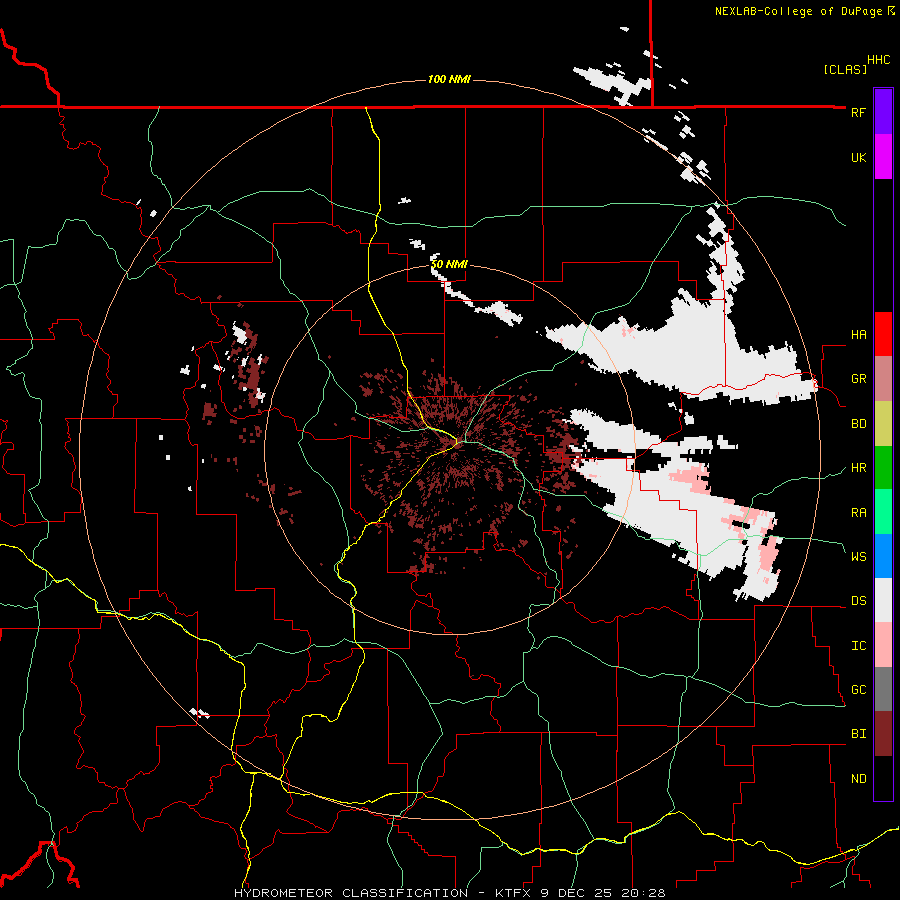Image resolution: width=900 pixels, height=900 pixels.
Task: Click the HA red legend color block
Action: 883,334
